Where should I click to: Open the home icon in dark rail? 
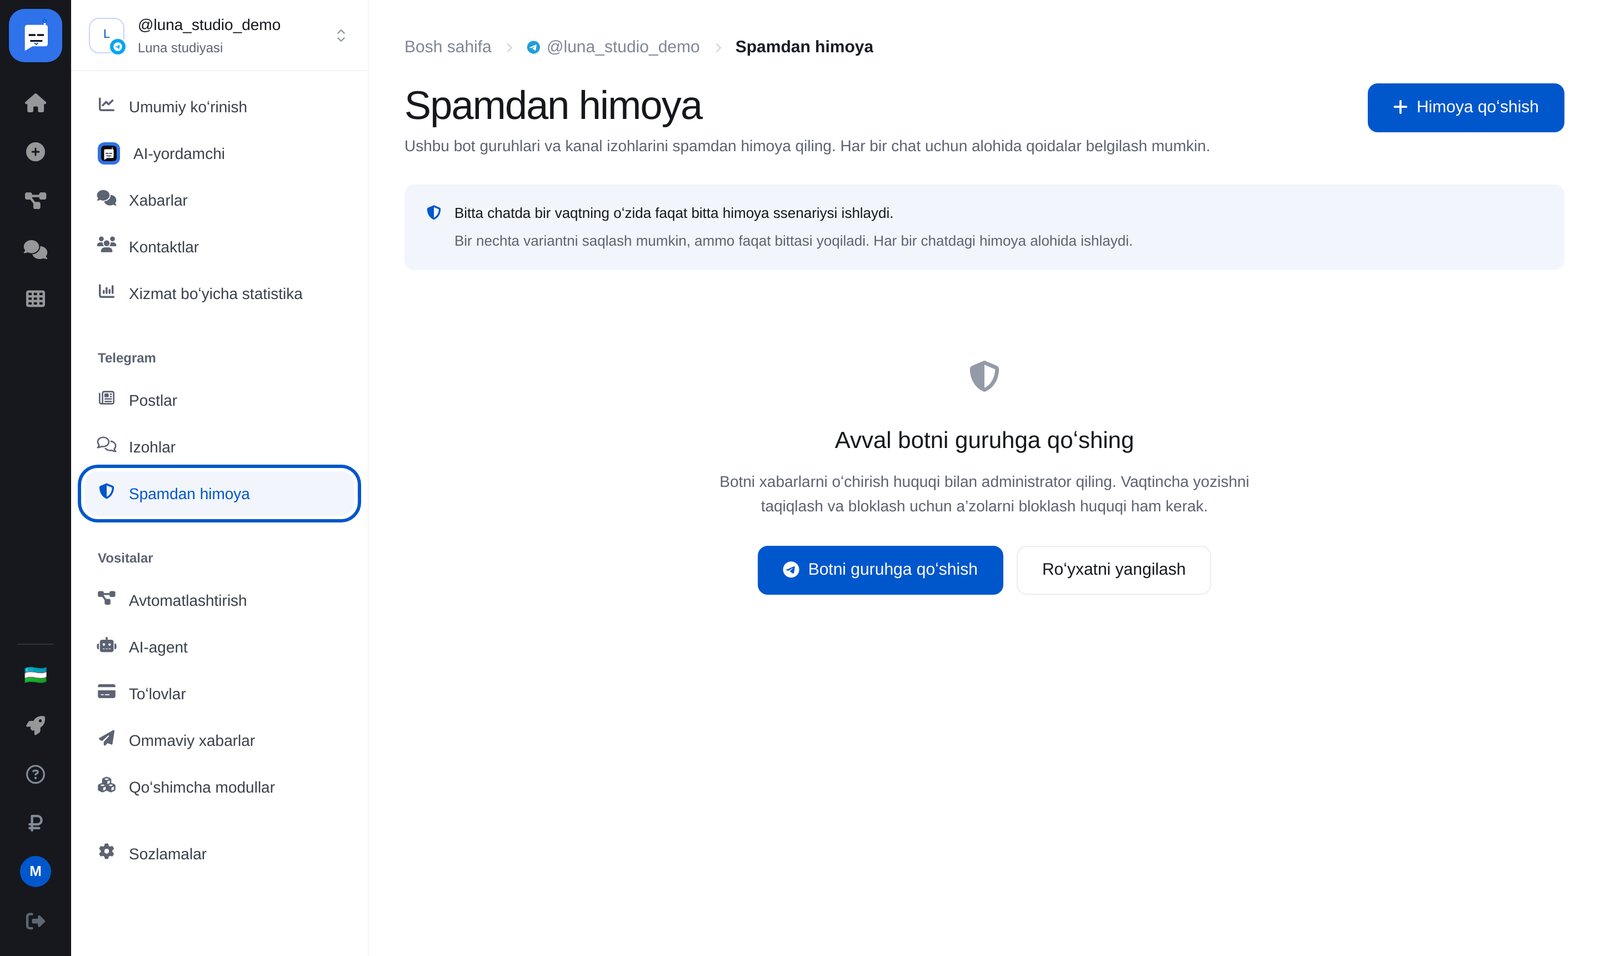(x=35, y=103)
